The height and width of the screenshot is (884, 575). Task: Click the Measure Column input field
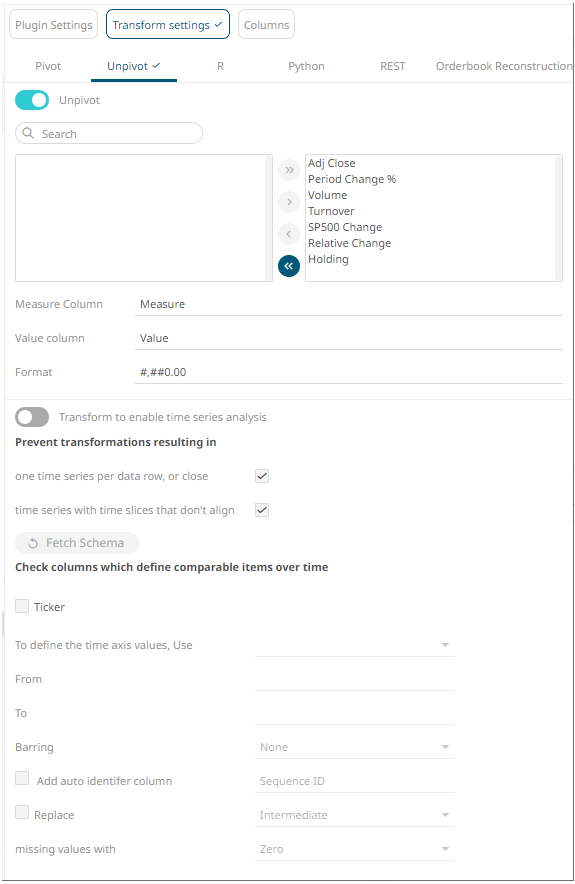click(348, 304)
